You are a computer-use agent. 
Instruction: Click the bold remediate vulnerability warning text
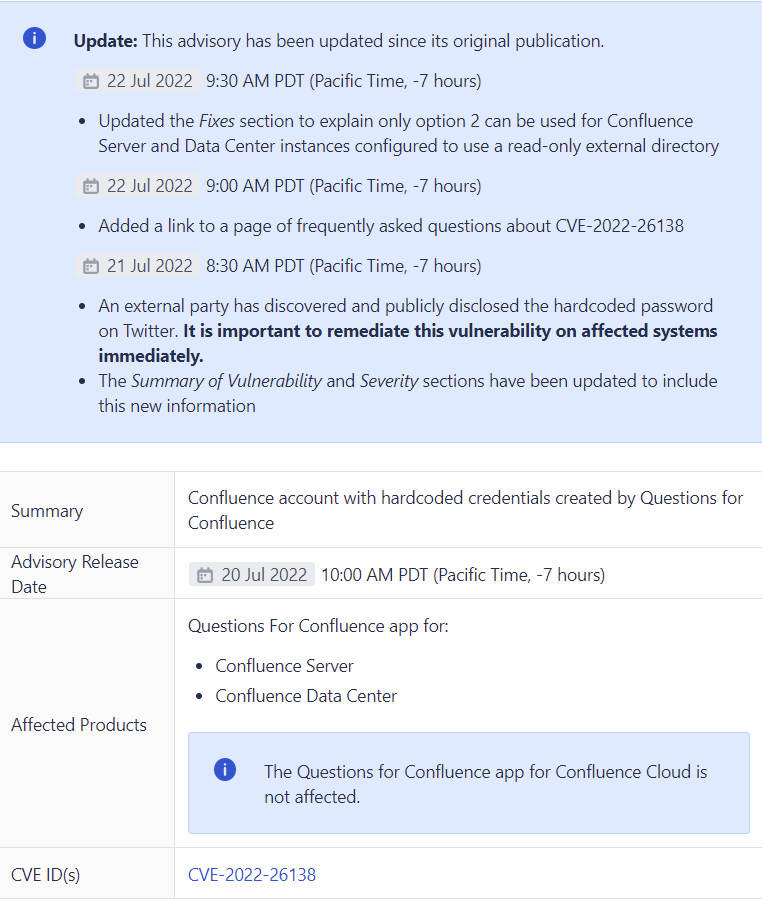click(450, 331)
